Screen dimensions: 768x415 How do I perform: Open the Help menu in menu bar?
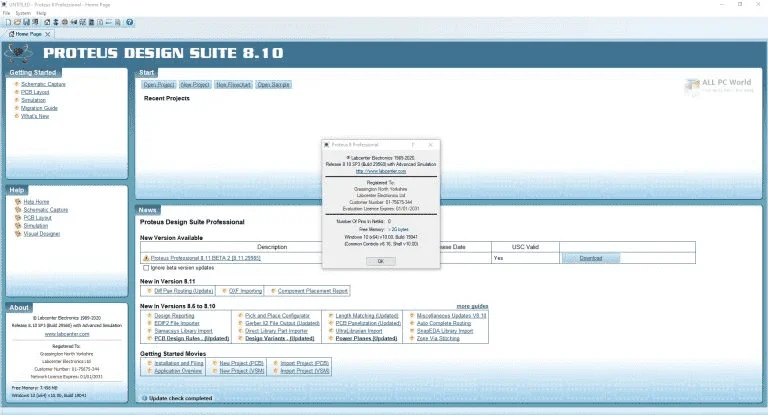tap(41, 13)
